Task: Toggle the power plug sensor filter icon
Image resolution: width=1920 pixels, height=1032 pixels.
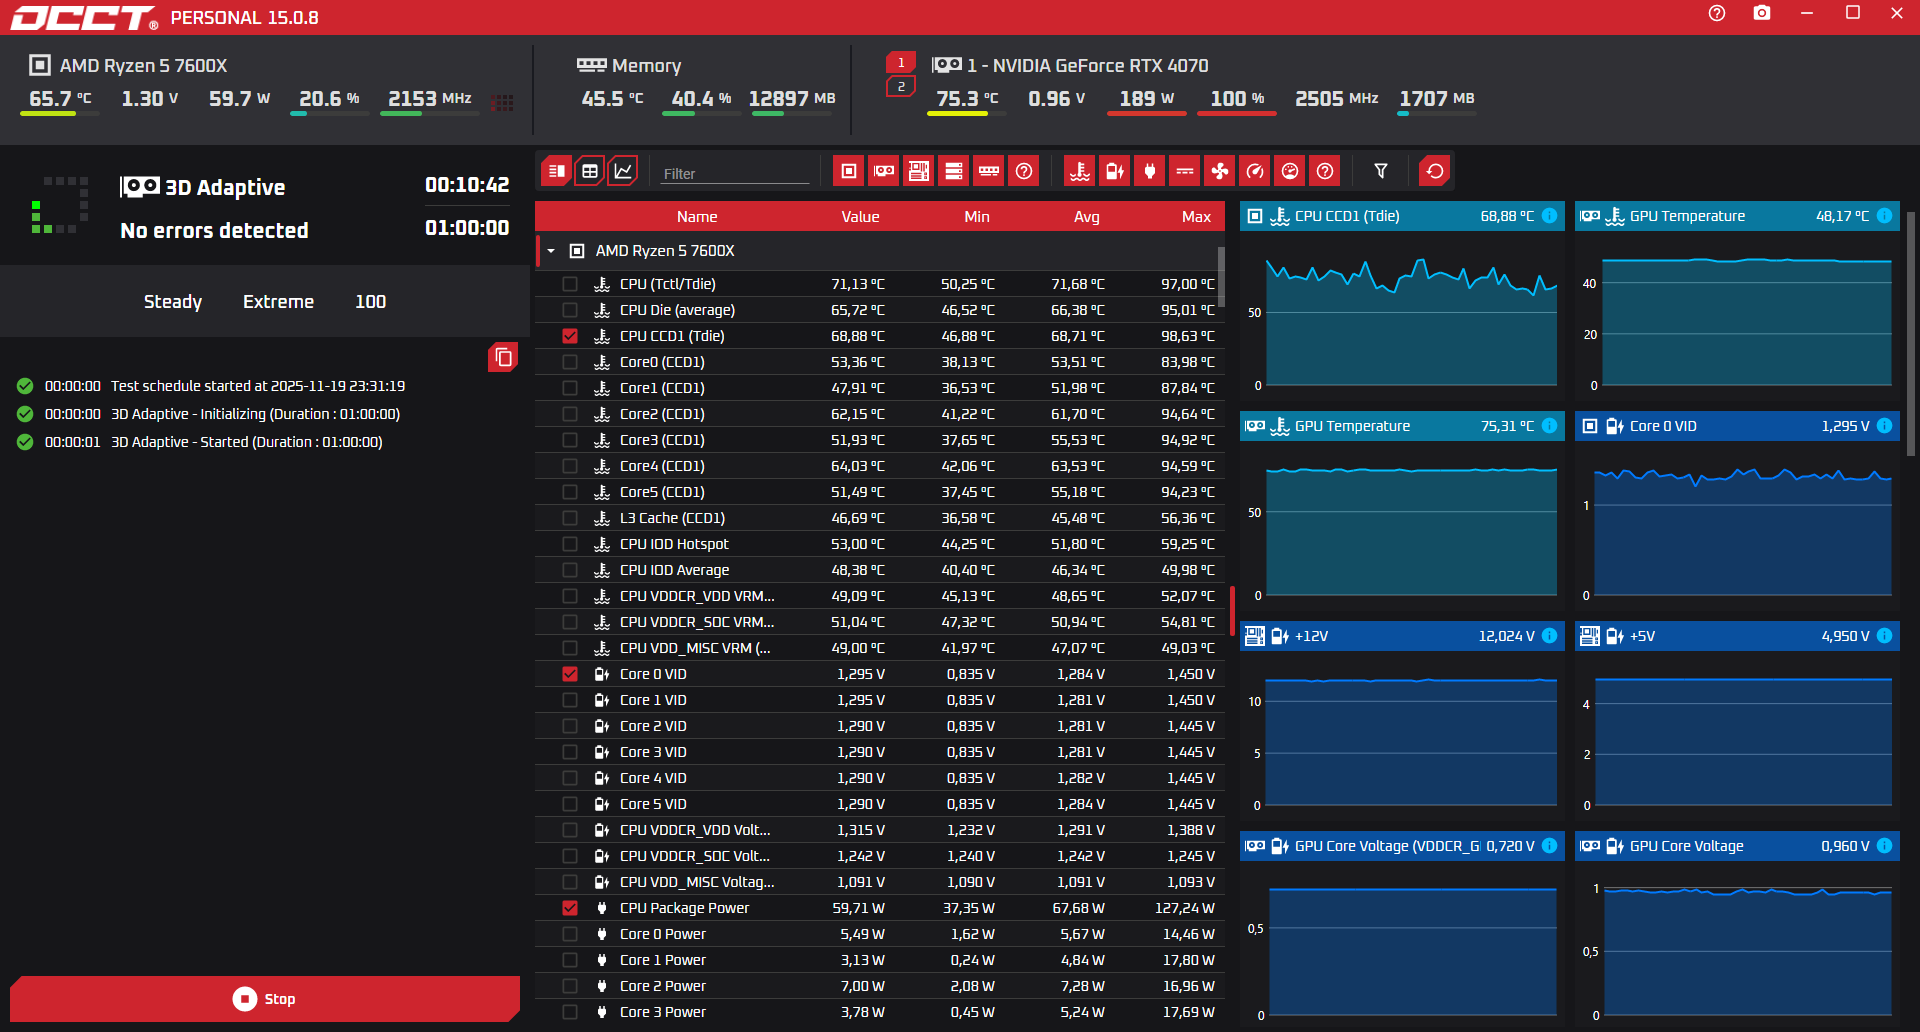Action: point(1150,171)
